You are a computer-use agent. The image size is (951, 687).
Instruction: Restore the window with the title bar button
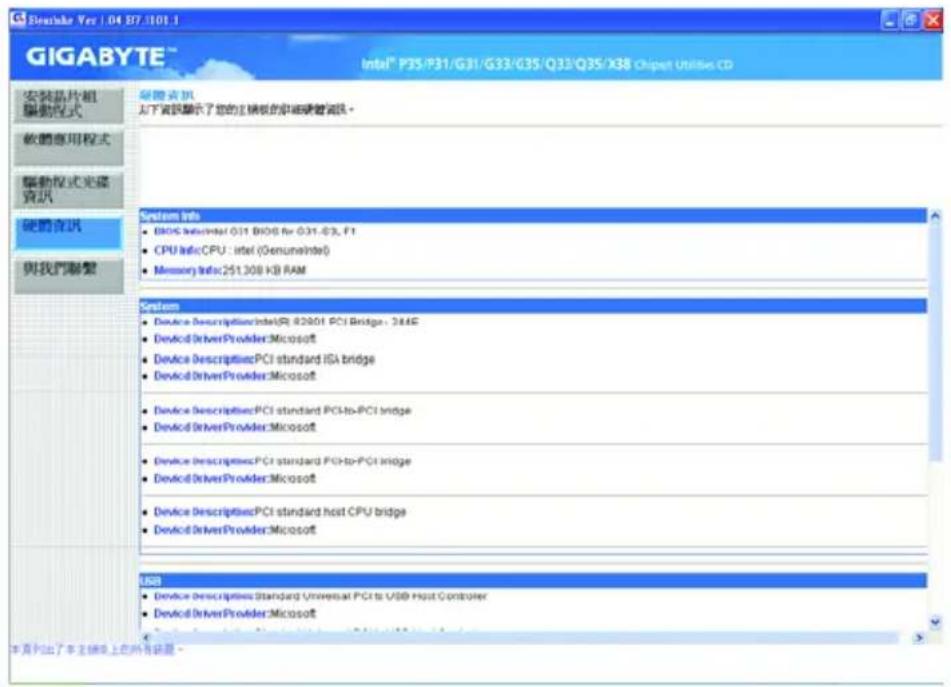pos(910,21)
